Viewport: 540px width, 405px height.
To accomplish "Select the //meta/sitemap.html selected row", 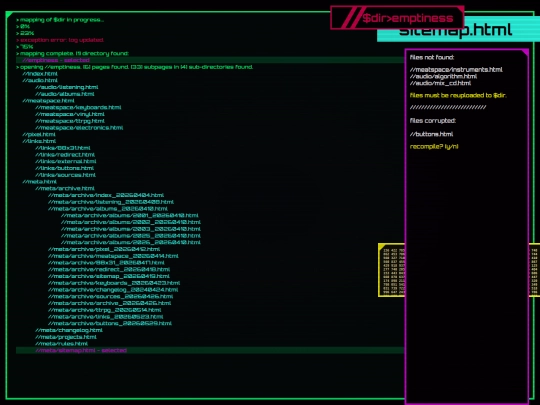I will [210, 350].
